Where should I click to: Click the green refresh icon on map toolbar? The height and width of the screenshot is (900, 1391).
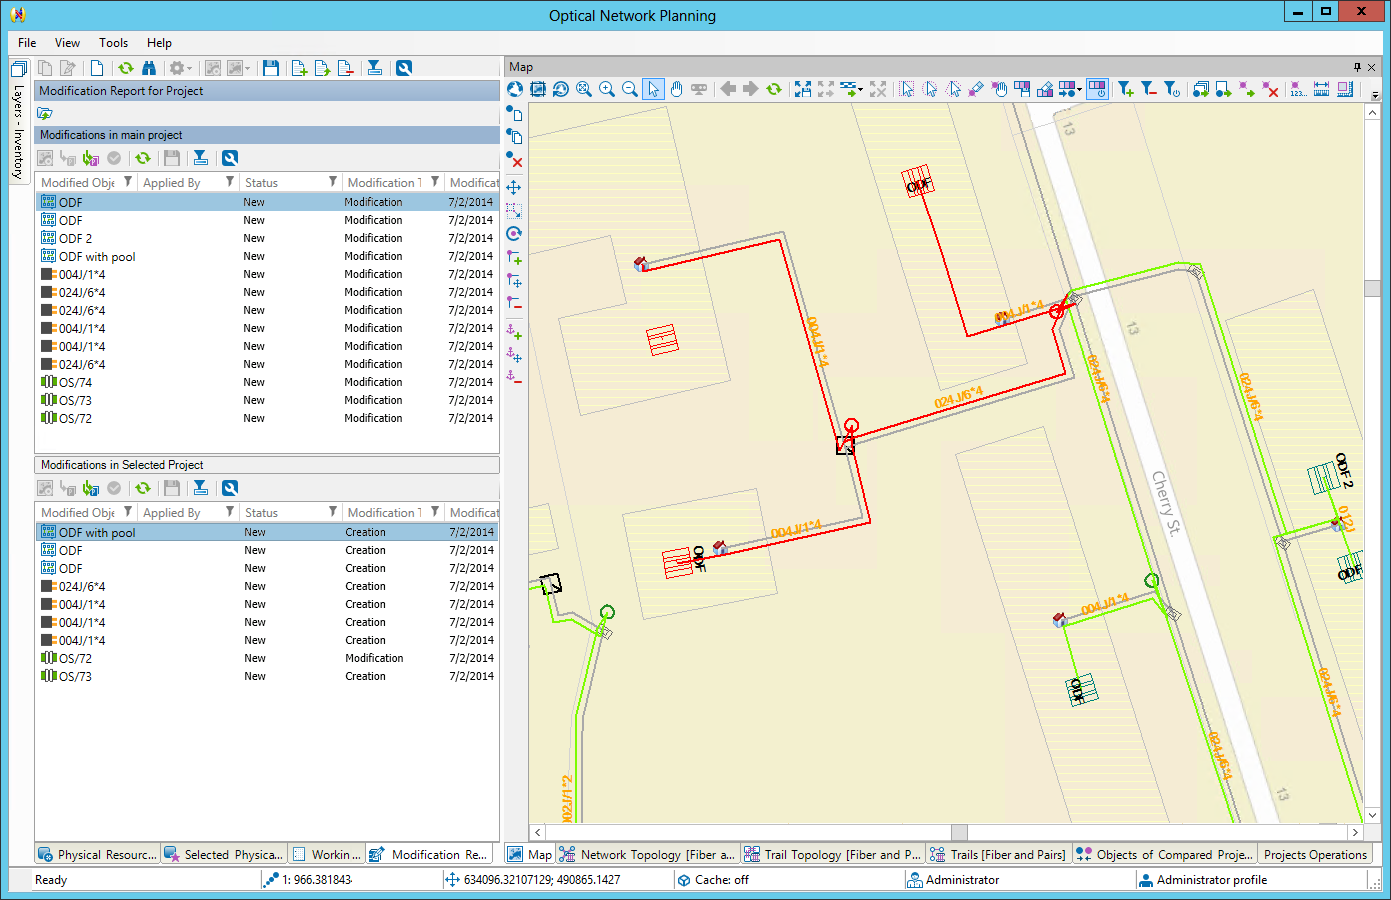tap(774, 89)
